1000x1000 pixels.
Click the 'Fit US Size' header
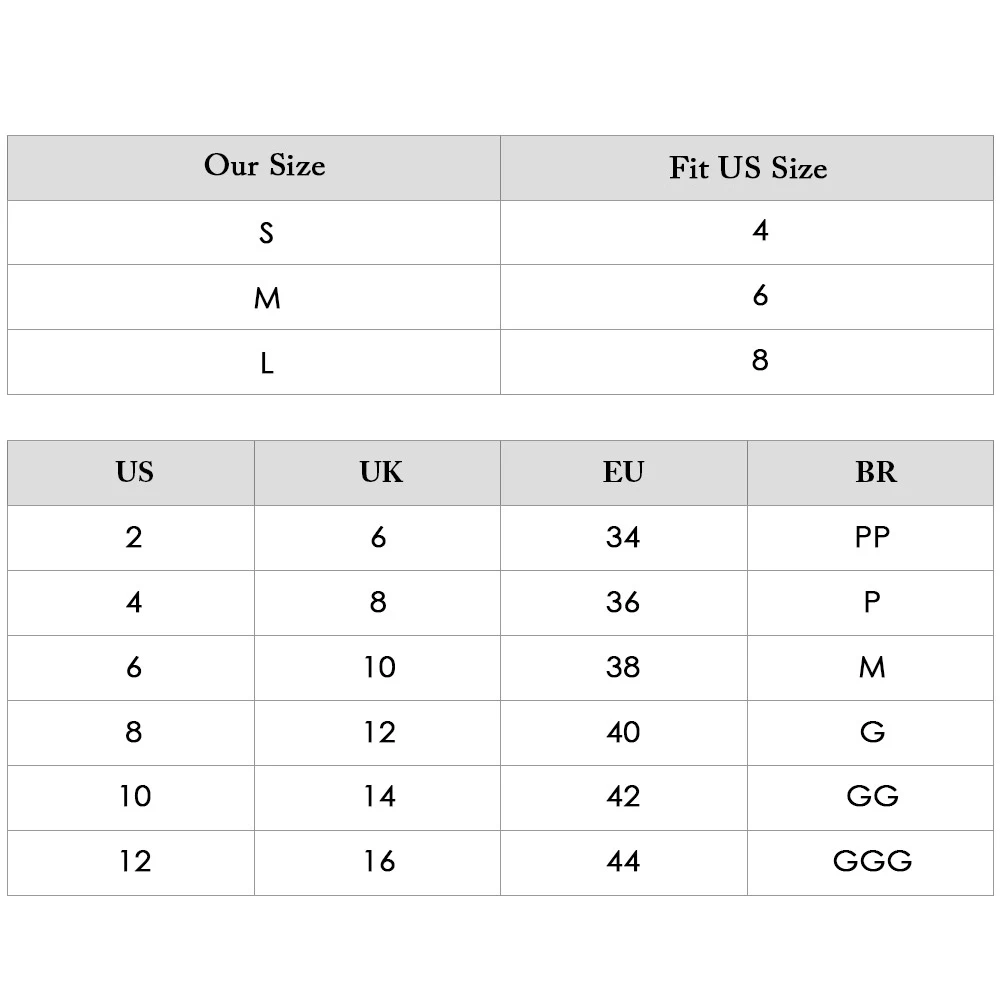click(748, 168)
